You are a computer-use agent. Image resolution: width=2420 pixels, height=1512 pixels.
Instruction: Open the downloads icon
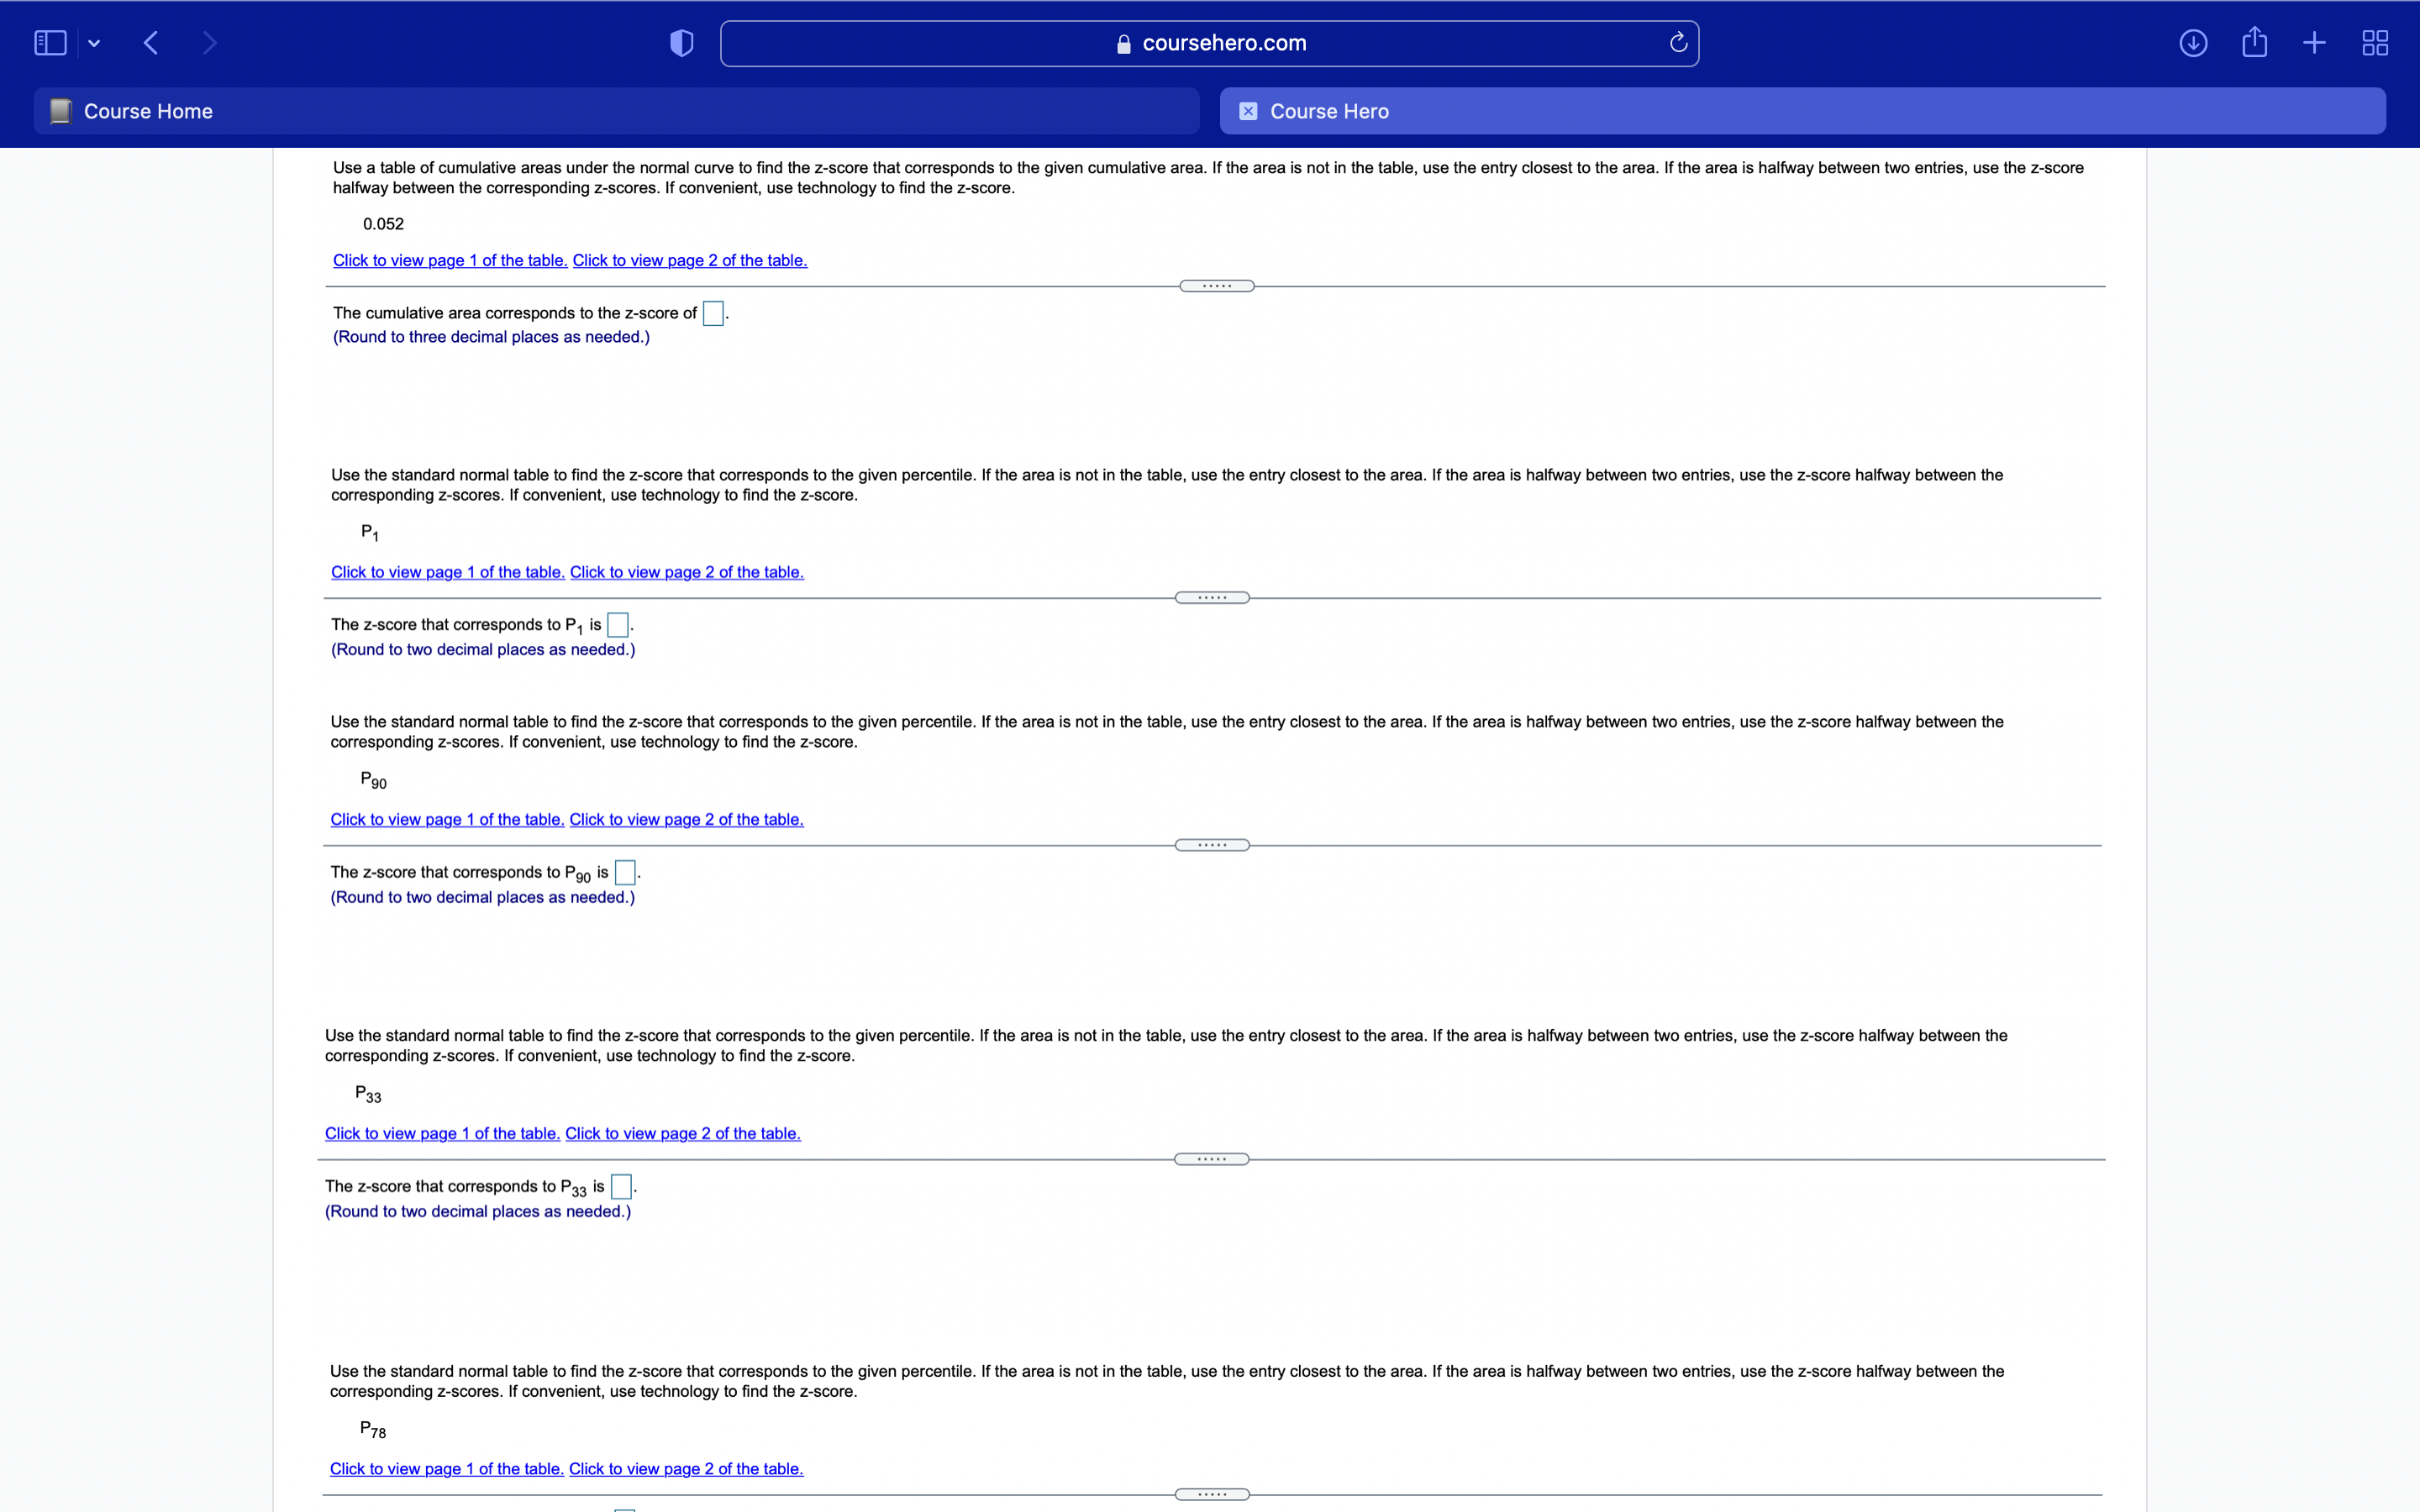tap(2193, 43)
